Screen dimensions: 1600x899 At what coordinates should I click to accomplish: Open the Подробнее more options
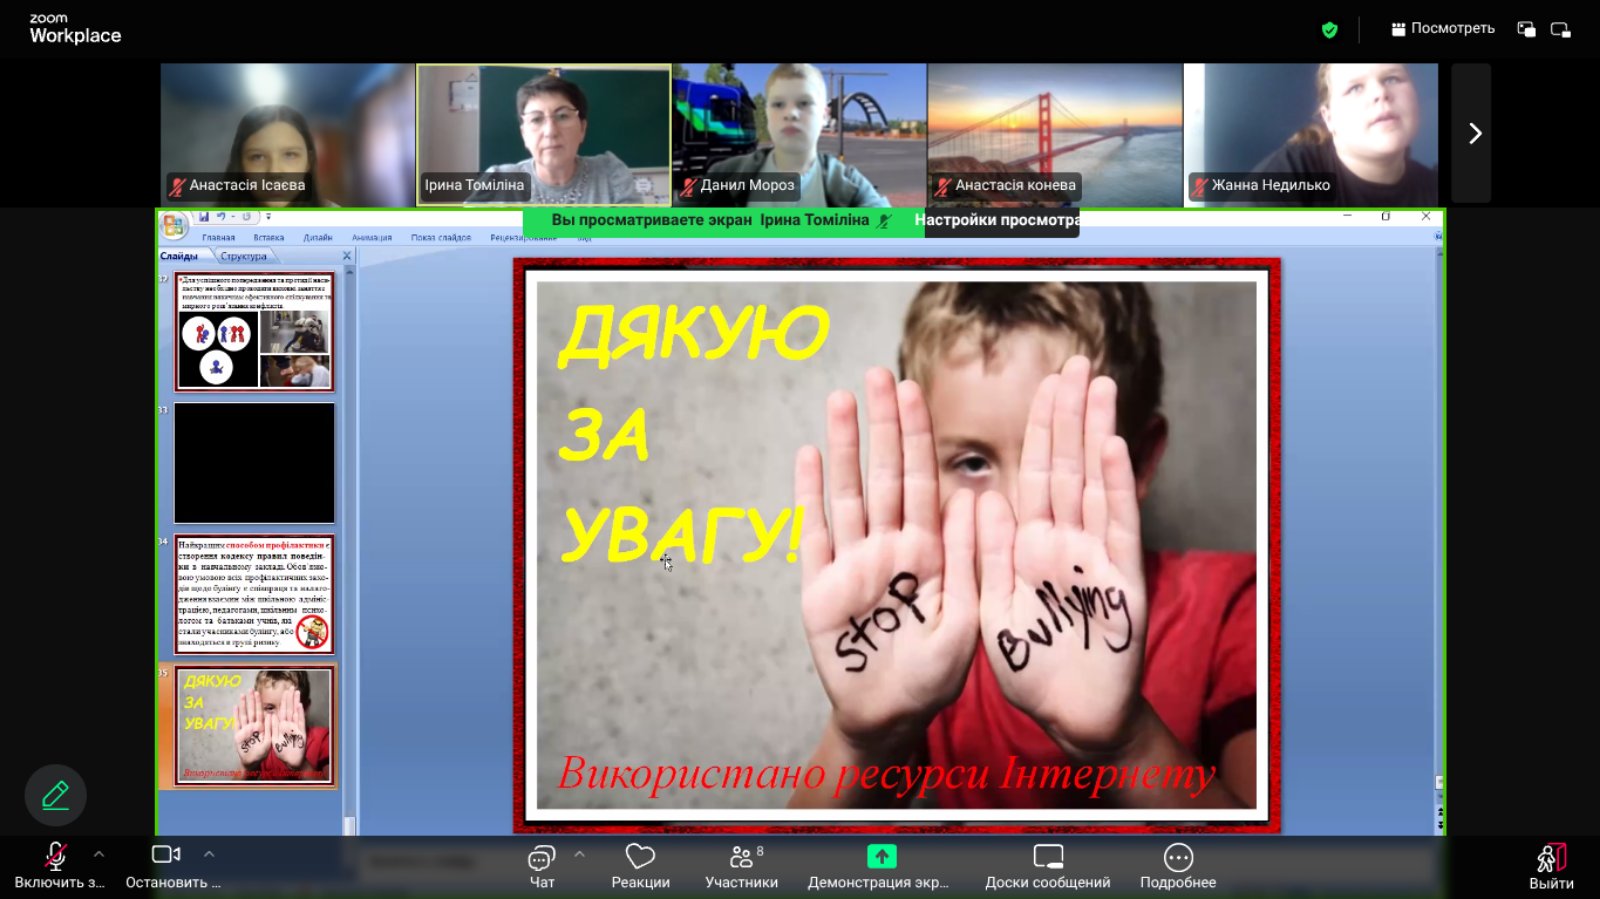1178,866
